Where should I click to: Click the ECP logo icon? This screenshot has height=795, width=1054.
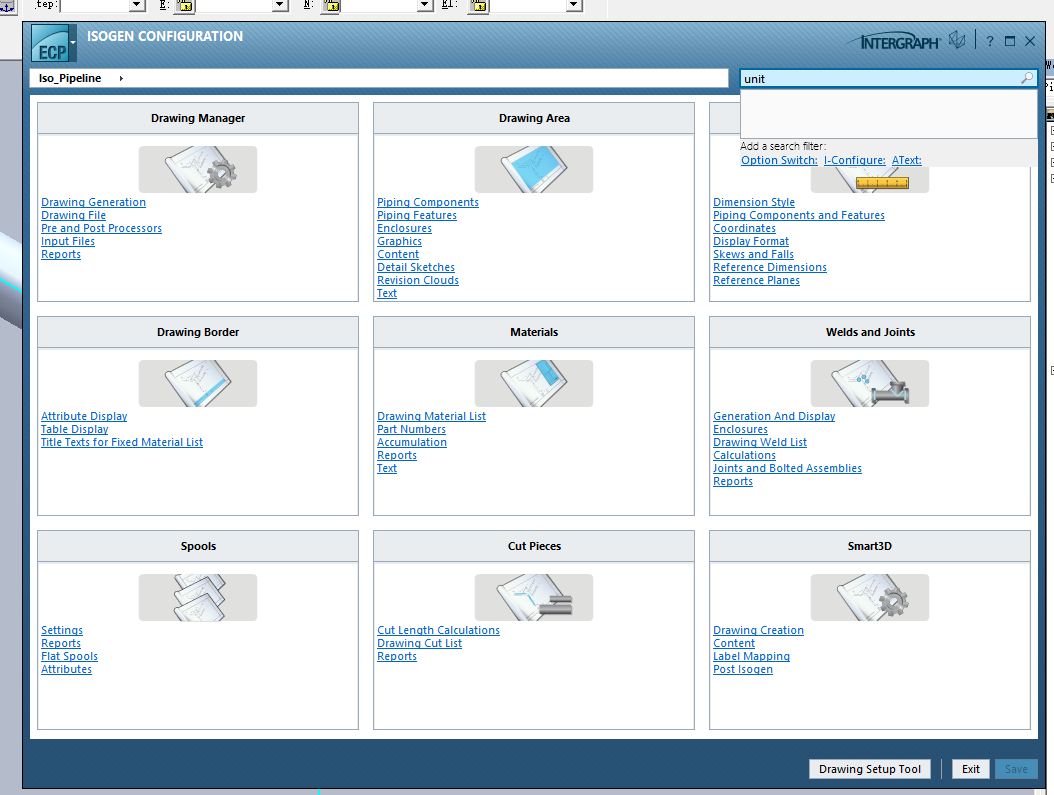(50, 44)
